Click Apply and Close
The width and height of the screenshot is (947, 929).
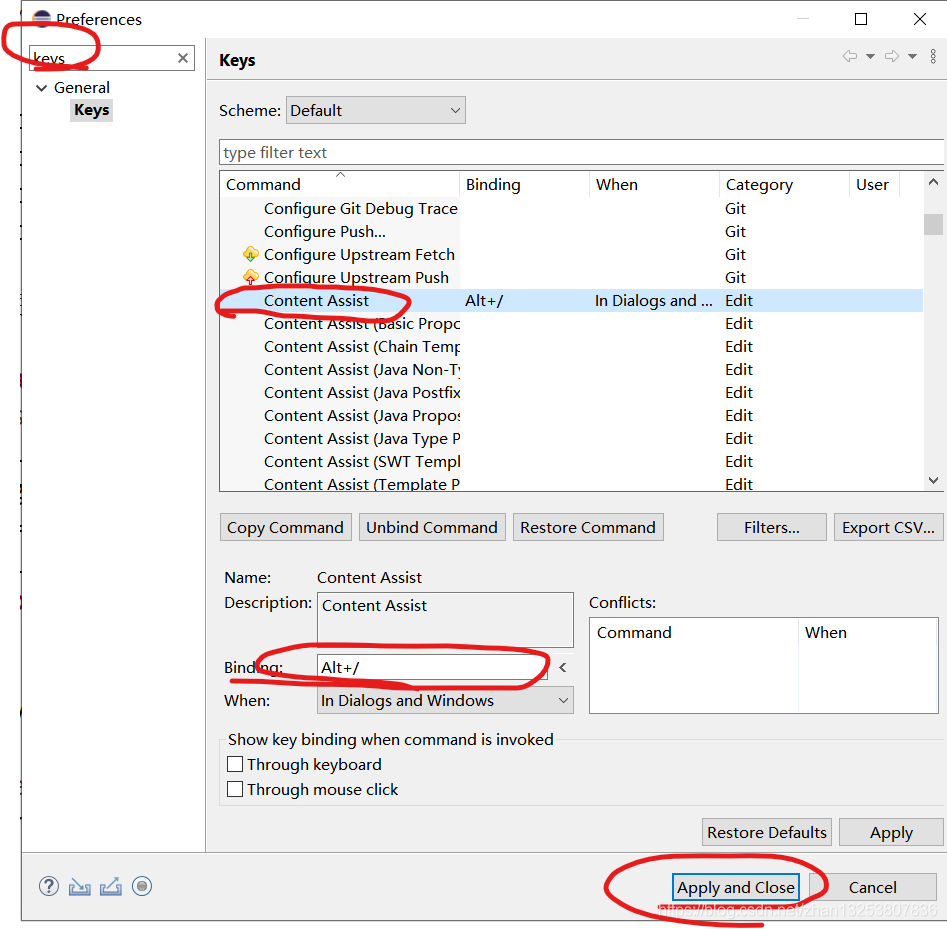click(x=736, y=887)
